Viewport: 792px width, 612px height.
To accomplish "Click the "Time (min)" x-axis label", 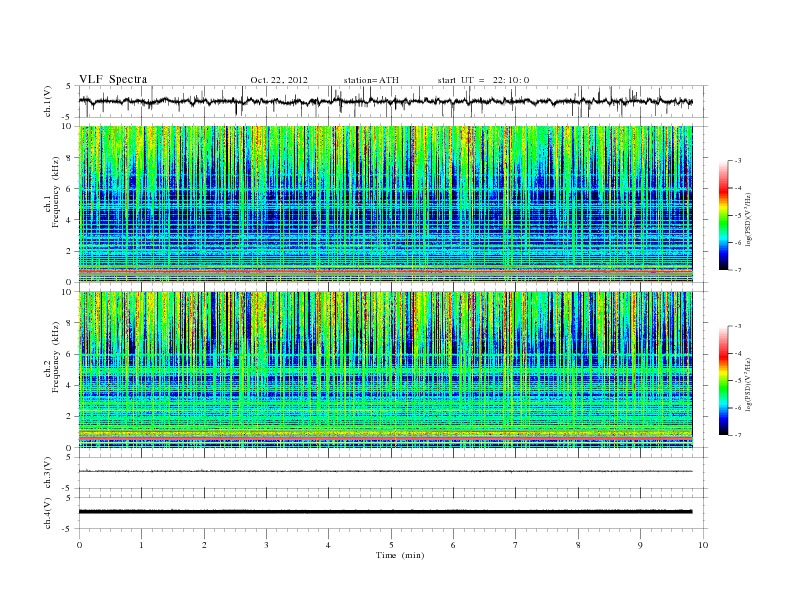I will [x=400, y=555].
